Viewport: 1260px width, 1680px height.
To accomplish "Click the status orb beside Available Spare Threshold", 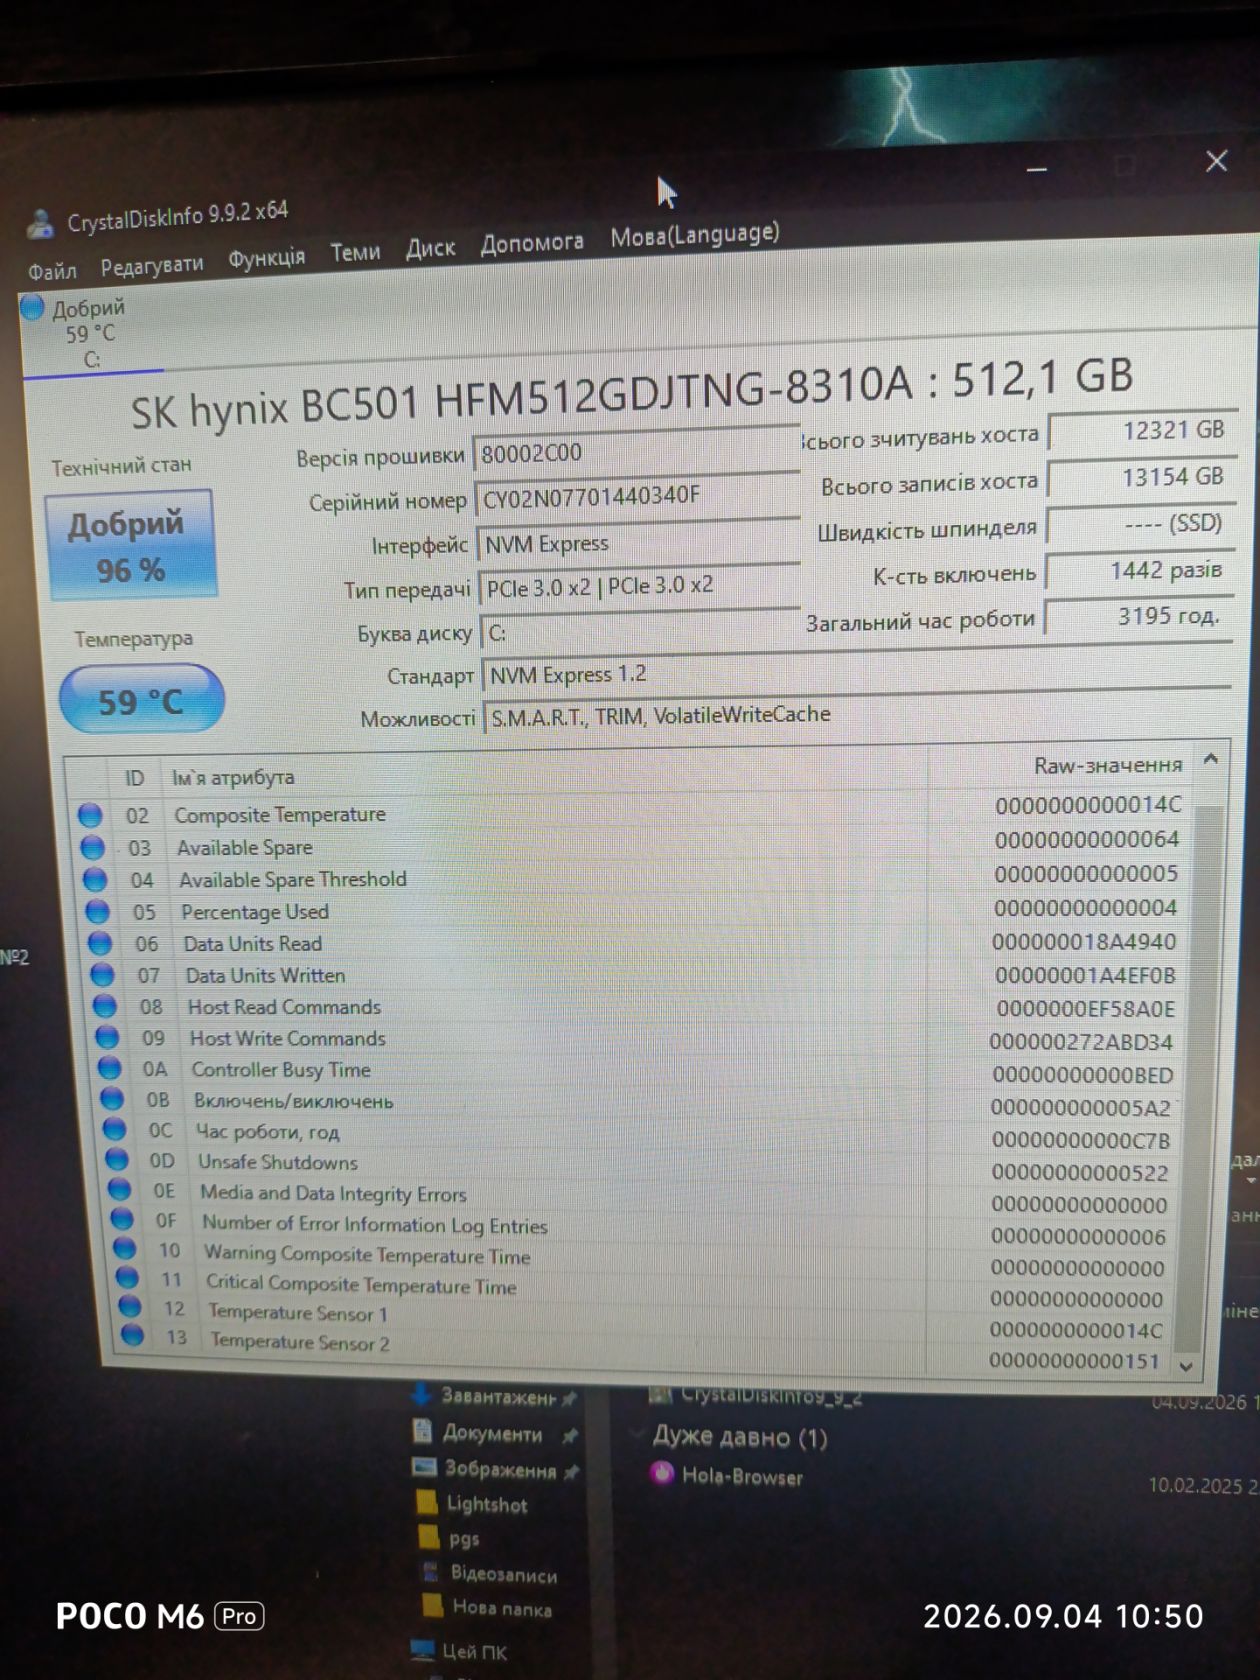I will coord(95,880).
